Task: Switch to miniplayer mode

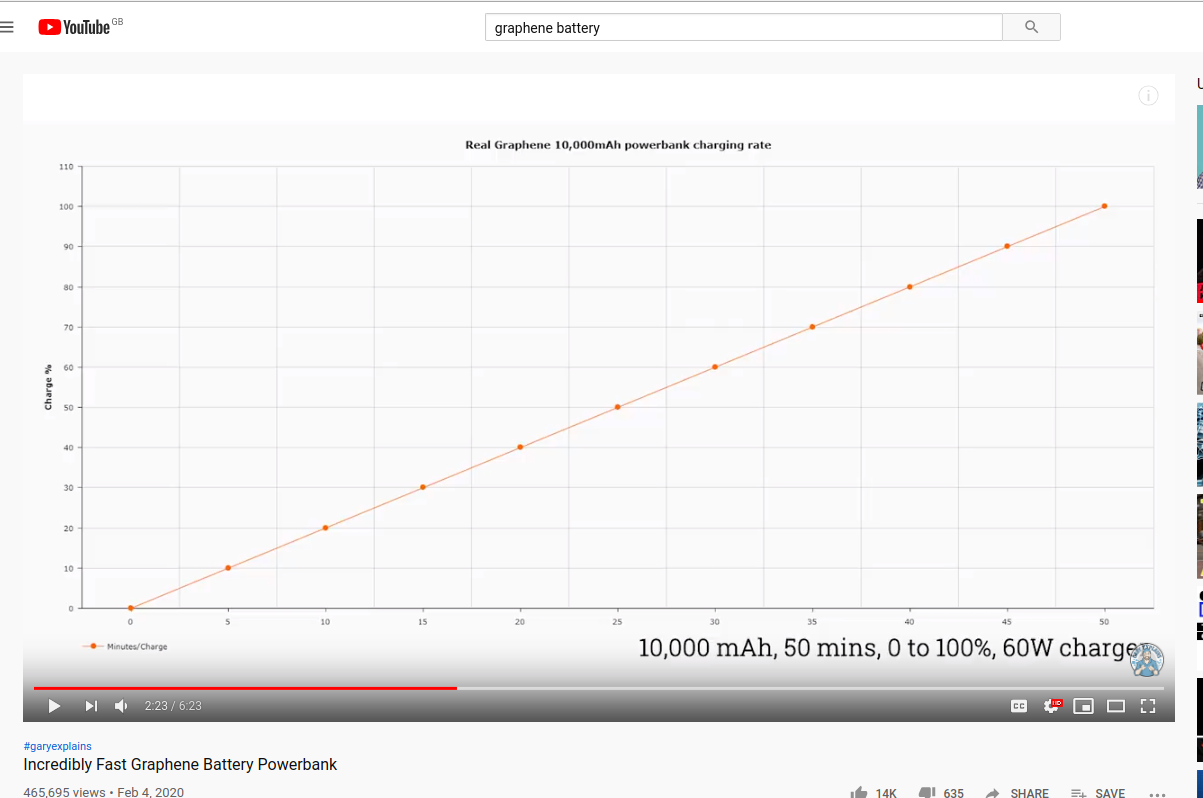Action: point(1083,706)
